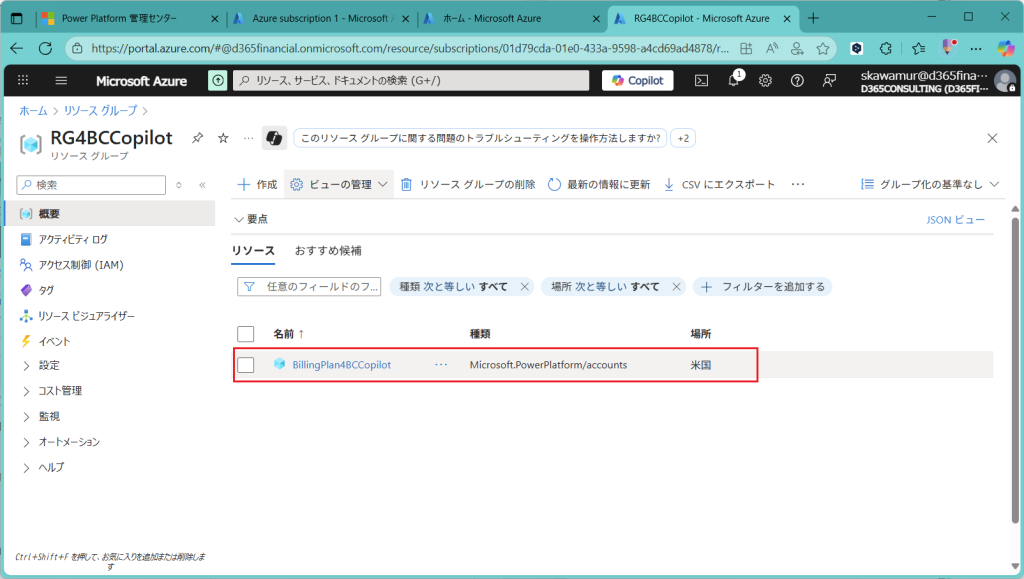Click the green upgrade arrow icon

tap(217, 80)
